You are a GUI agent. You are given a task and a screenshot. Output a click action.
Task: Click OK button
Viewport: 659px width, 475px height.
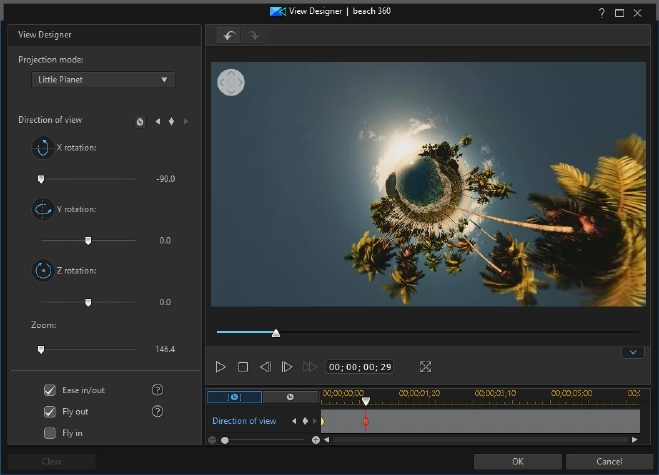[518, 462]
